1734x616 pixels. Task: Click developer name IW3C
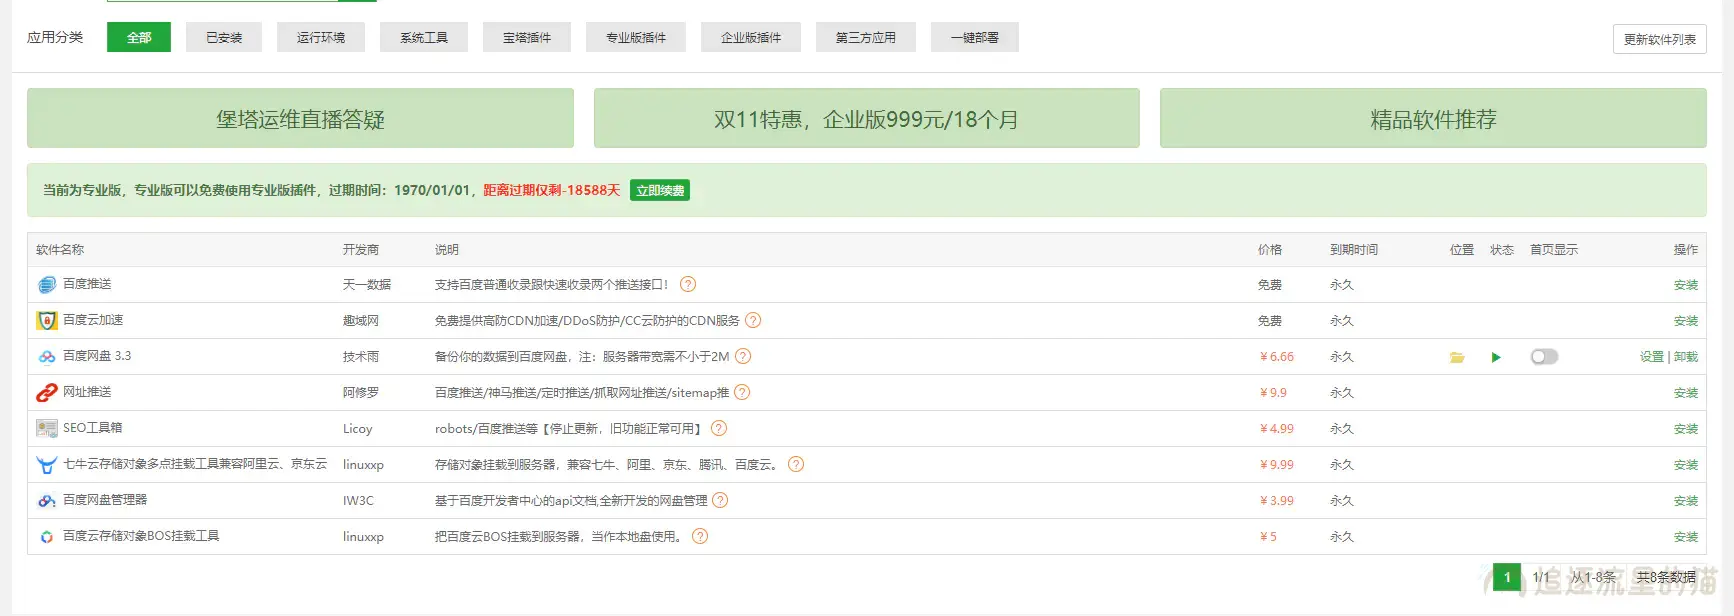[x=358, y=501]
